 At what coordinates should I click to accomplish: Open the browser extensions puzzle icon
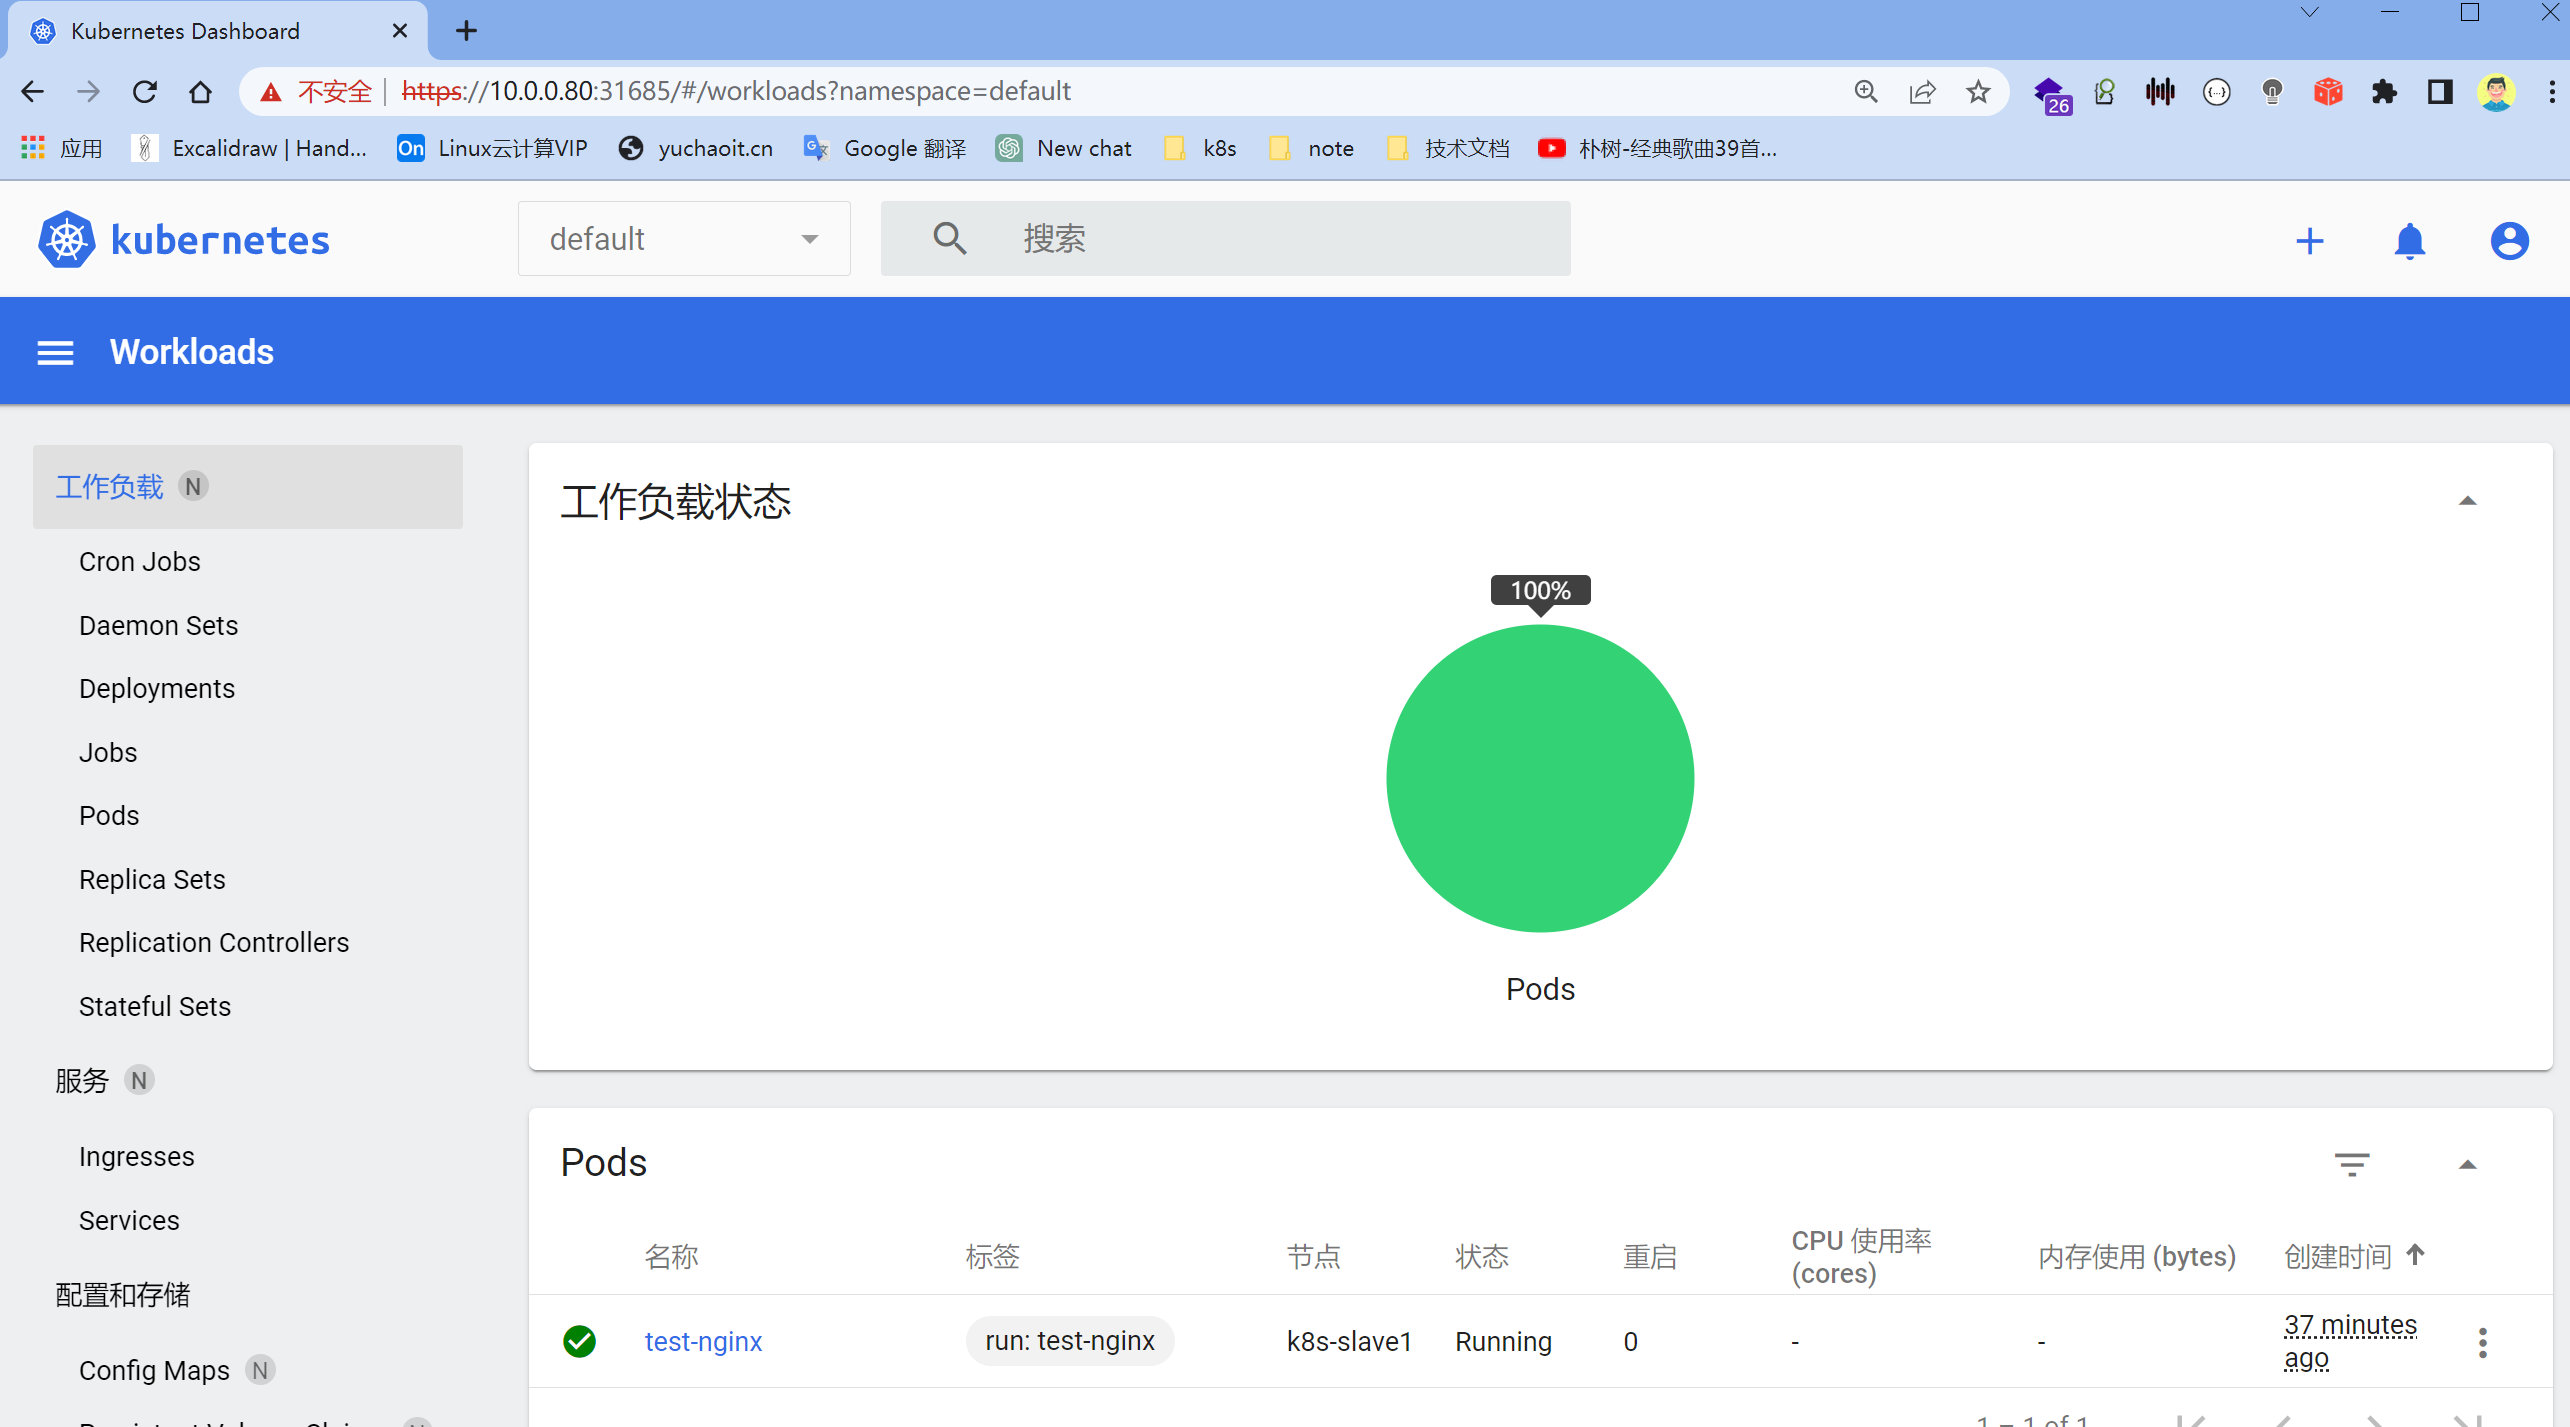click(x=2384, y=92)
